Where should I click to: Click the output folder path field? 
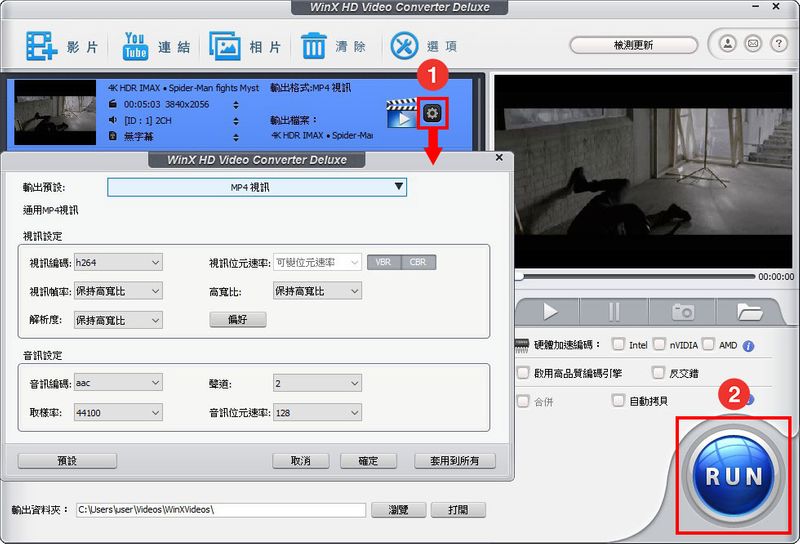tap(221, 509)
